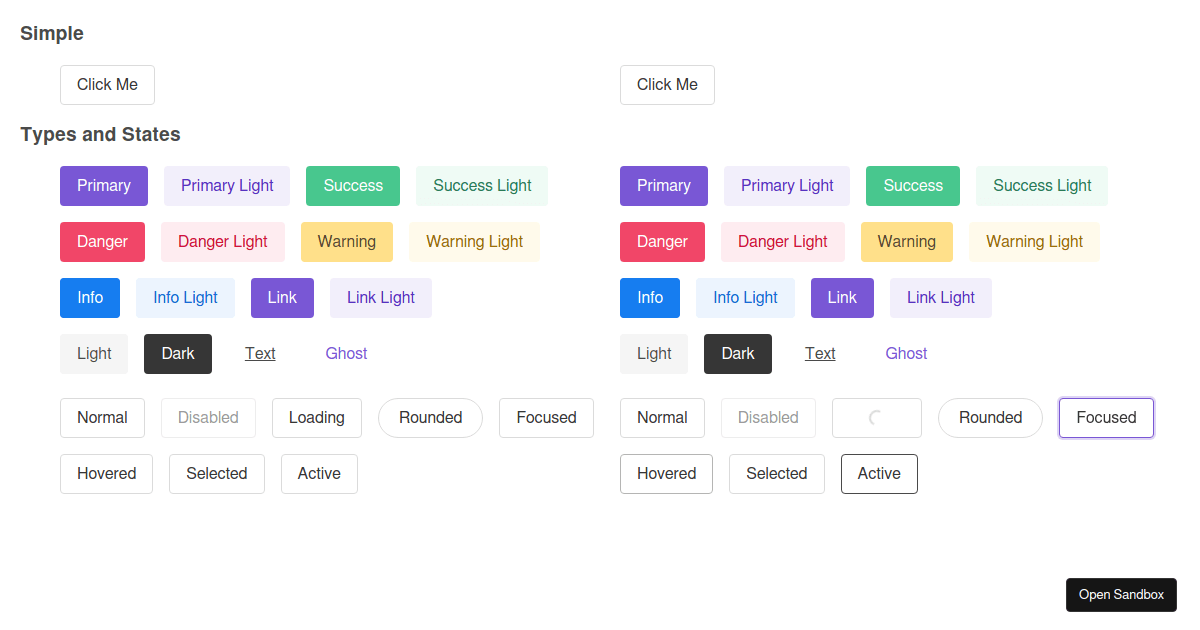
Task: Click the Ghost text button
Action: click(346, 353)
